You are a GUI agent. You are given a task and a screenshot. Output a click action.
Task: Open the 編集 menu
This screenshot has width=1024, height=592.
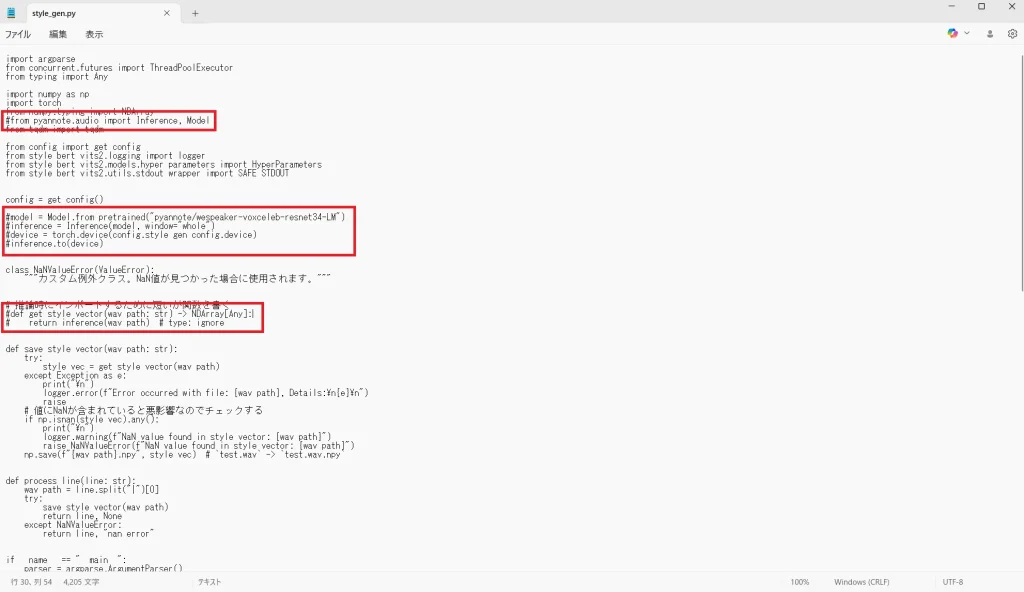(58, 34)
